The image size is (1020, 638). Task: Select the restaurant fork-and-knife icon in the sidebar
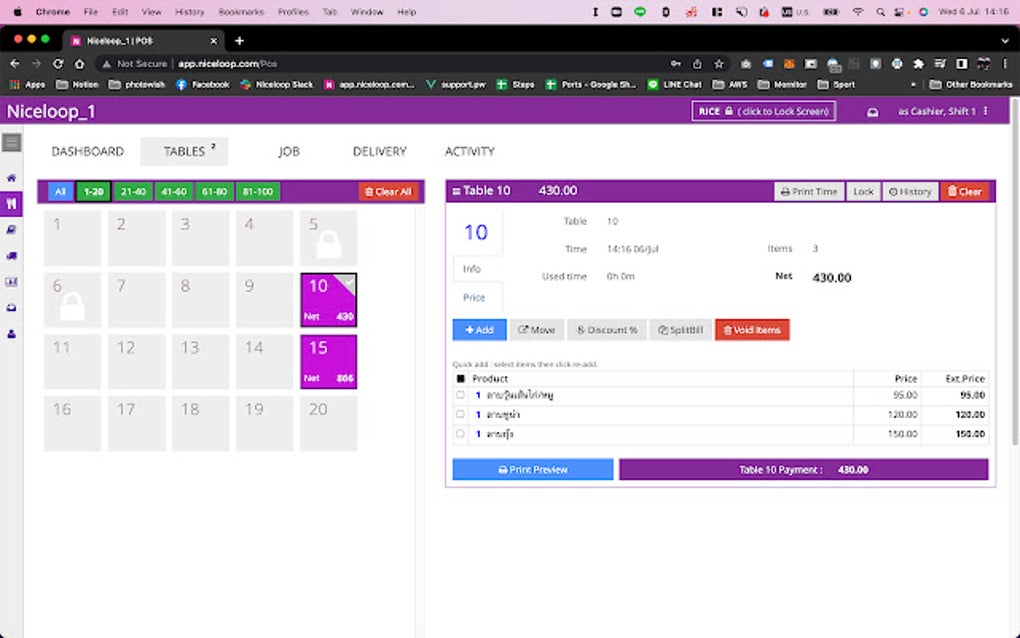point(11,203)
